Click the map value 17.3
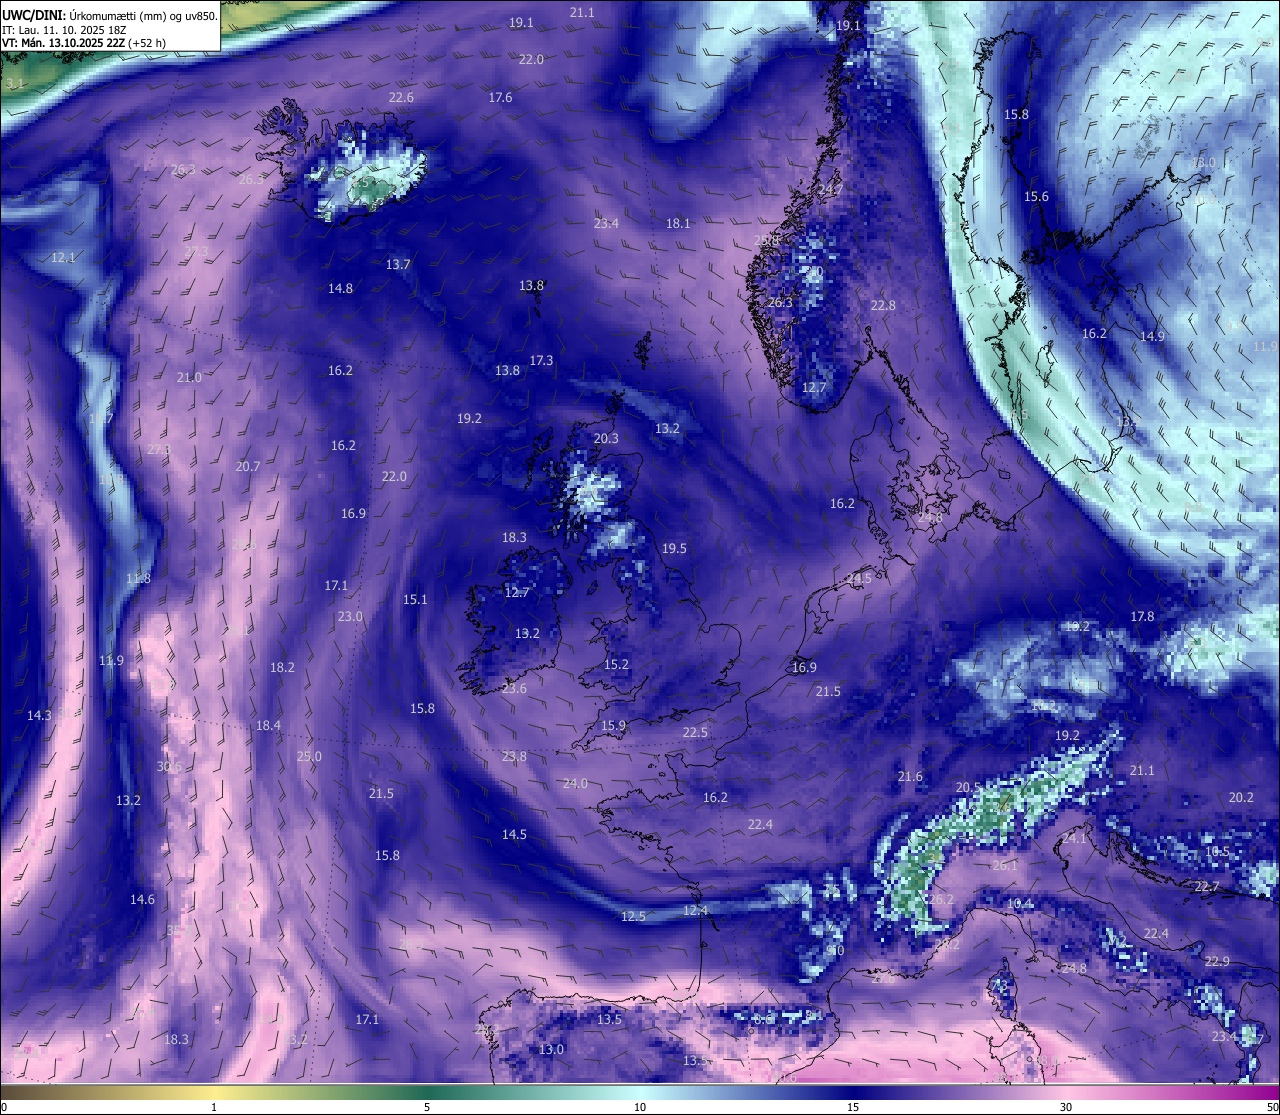 pyautogui.click(x=541, y=360)
